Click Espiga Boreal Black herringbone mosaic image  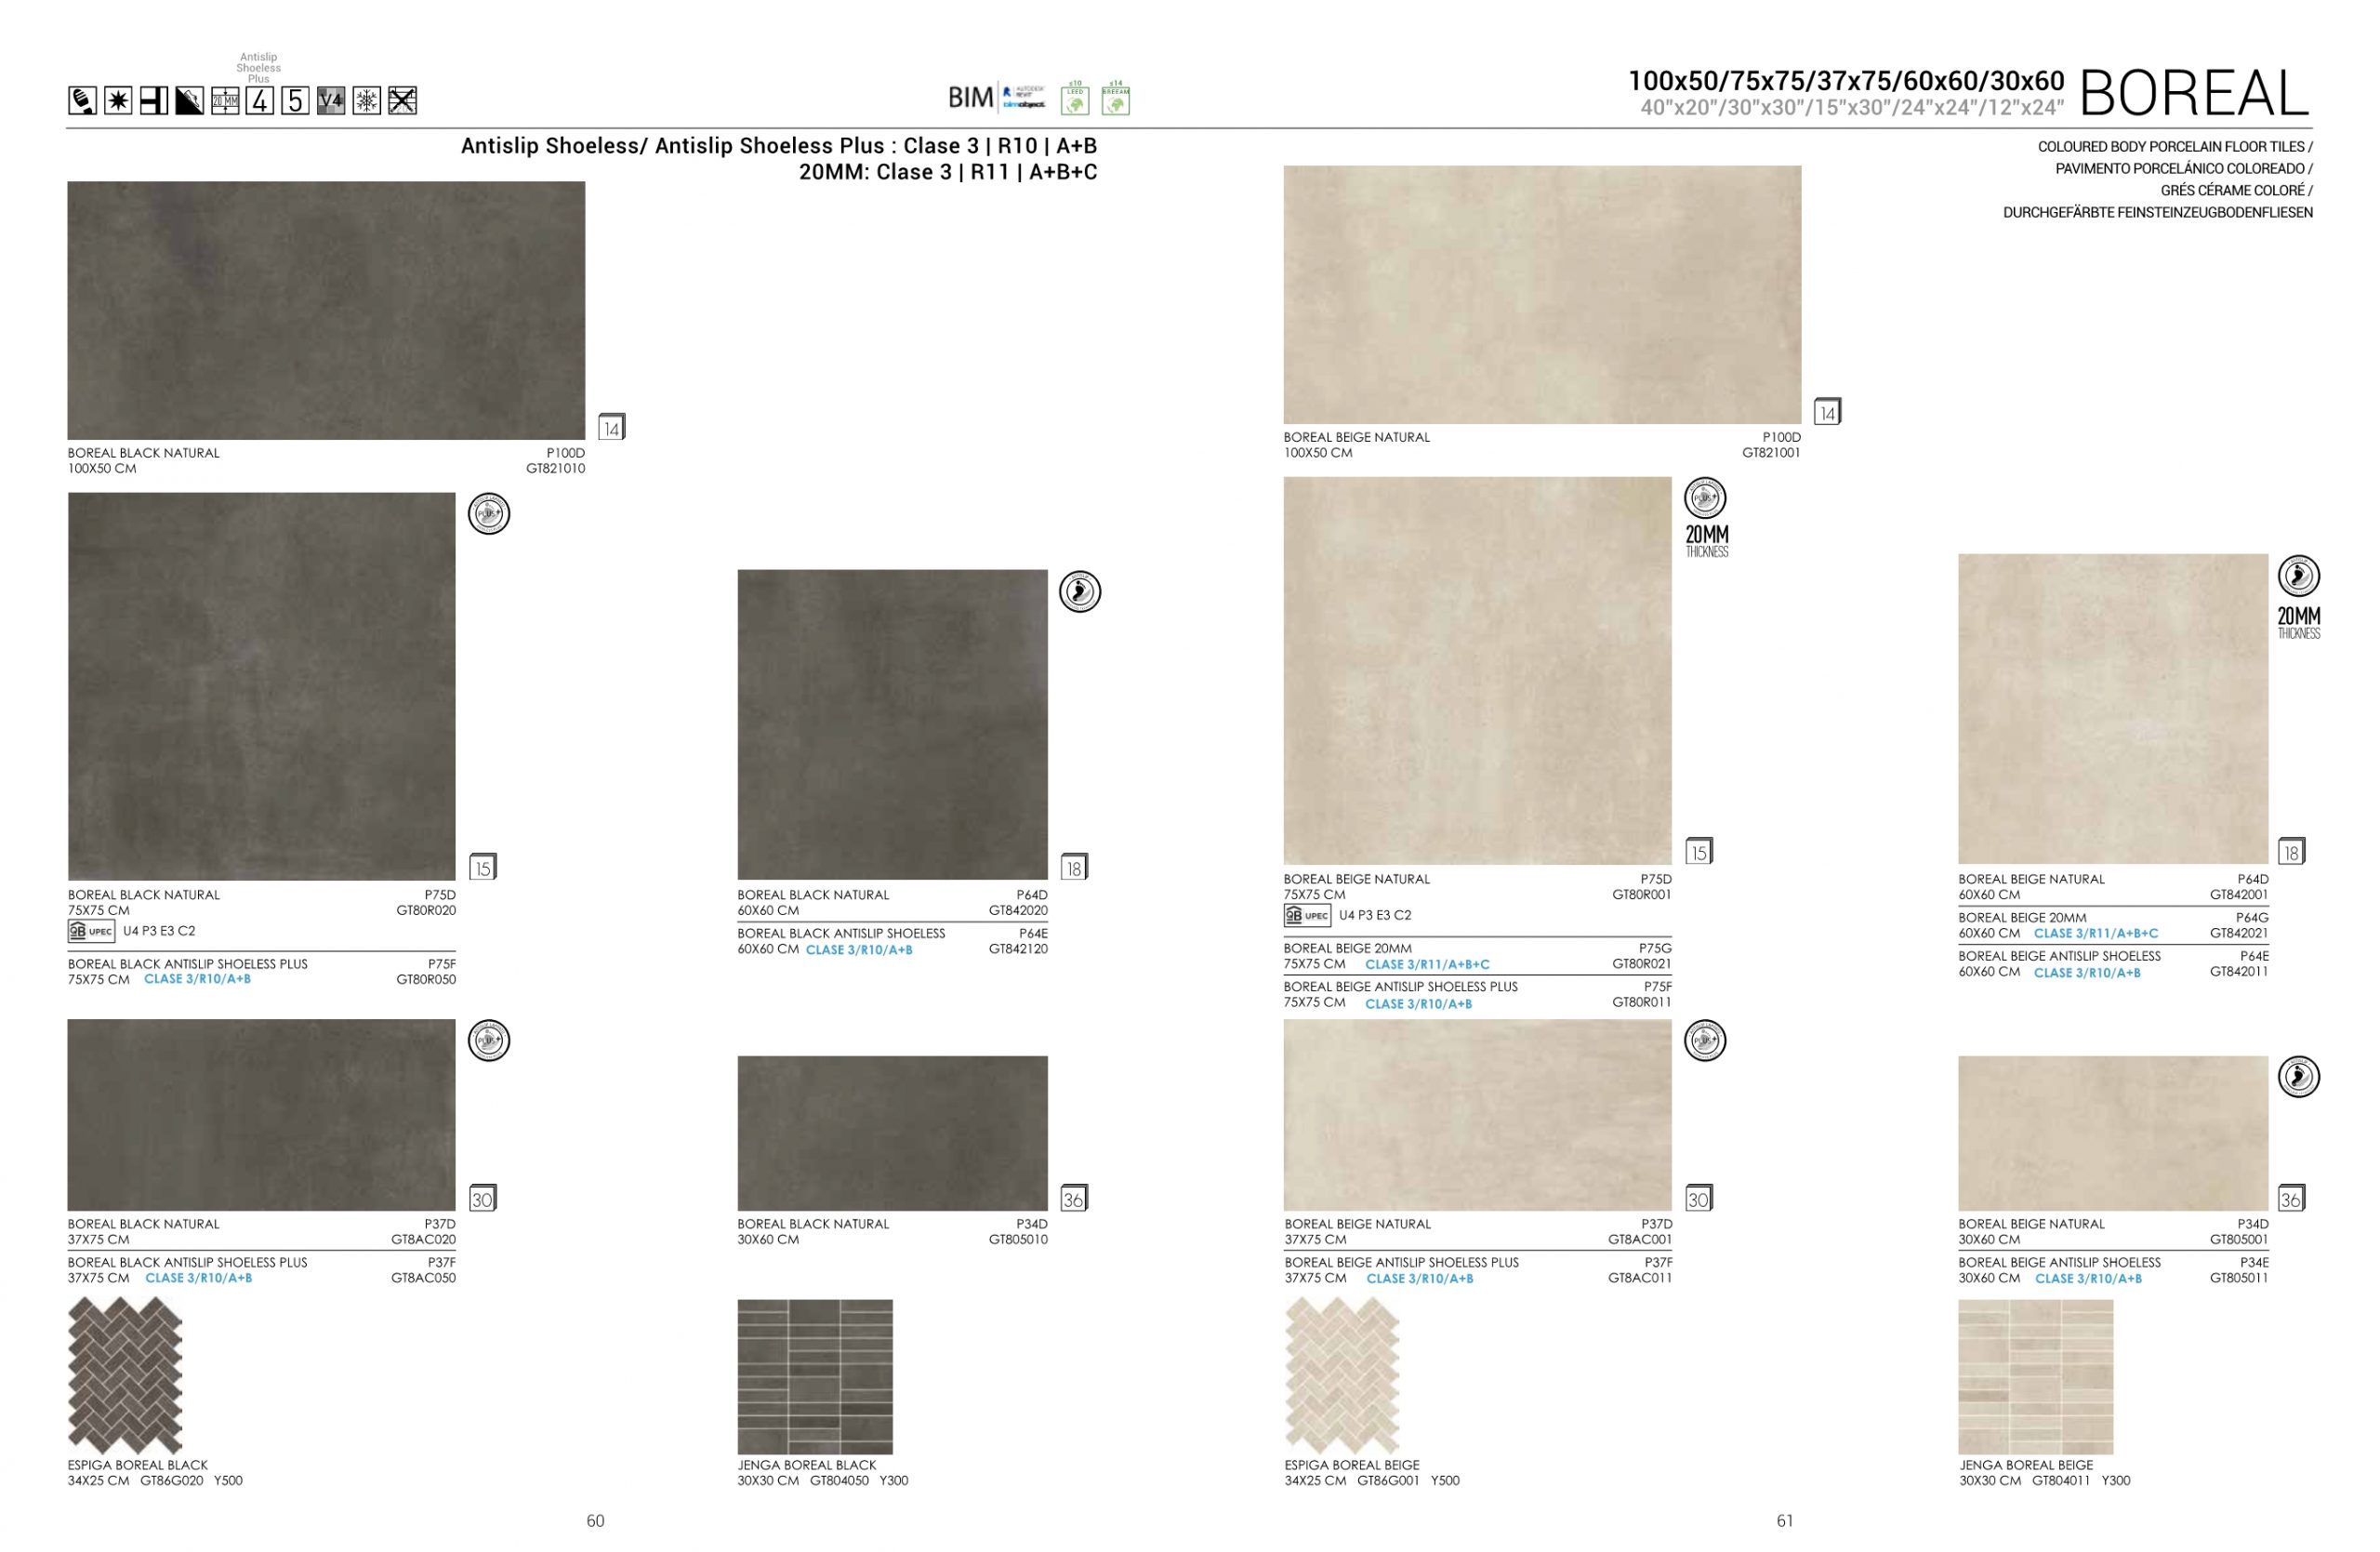125,1376
